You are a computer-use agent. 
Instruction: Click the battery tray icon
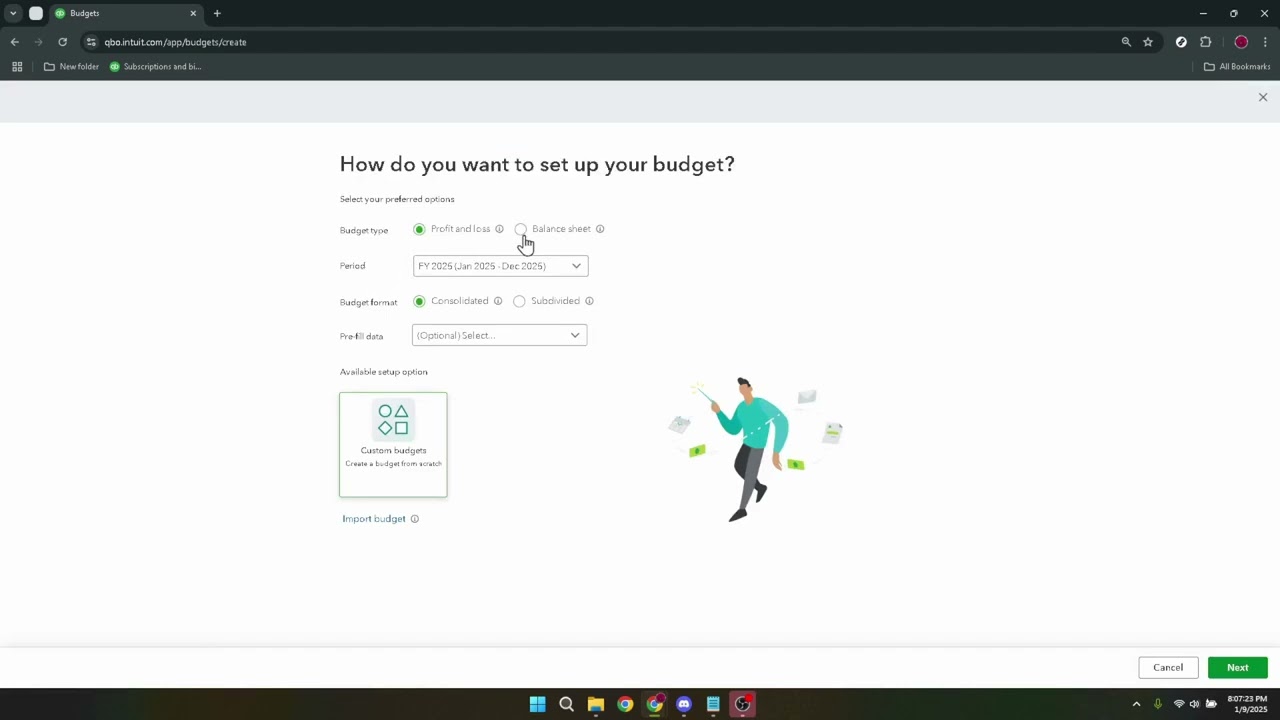coord(1211,704)
